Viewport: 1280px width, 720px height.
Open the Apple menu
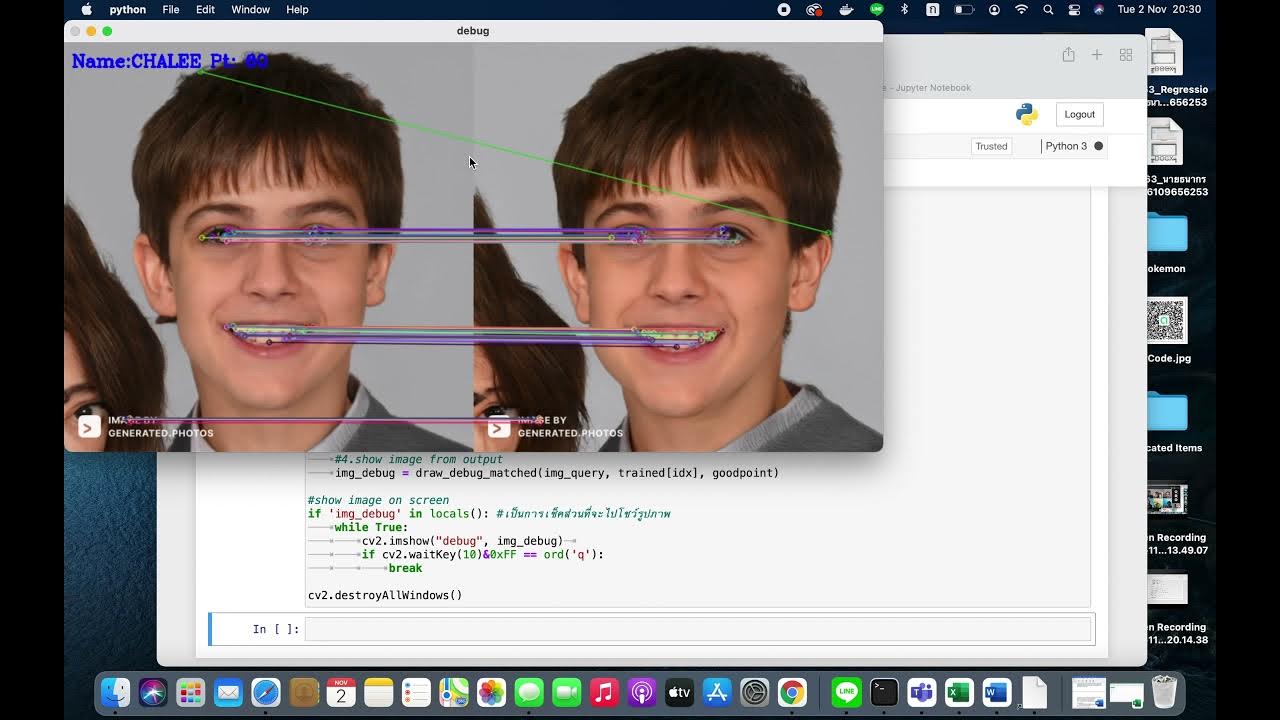click(x=86, y=9)
